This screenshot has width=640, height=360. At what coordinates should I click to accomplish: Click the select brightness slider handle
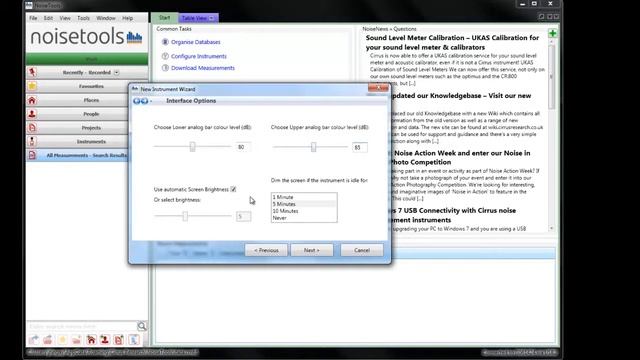coord(185,216)
